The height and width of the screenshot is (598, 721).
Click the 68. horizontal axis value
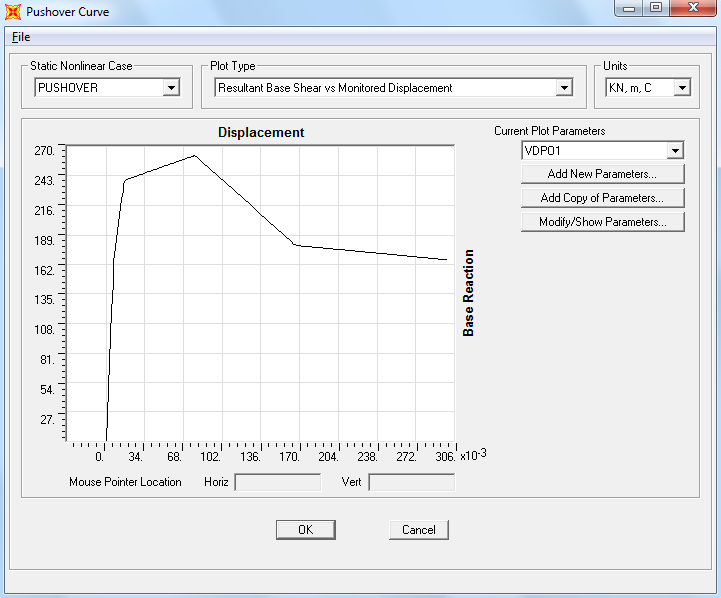point(174,457)
